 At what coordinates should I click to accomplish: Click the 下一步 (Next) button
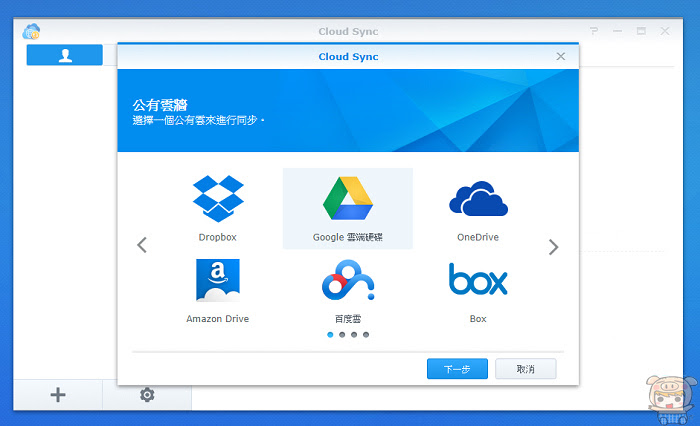coord(457,369)
